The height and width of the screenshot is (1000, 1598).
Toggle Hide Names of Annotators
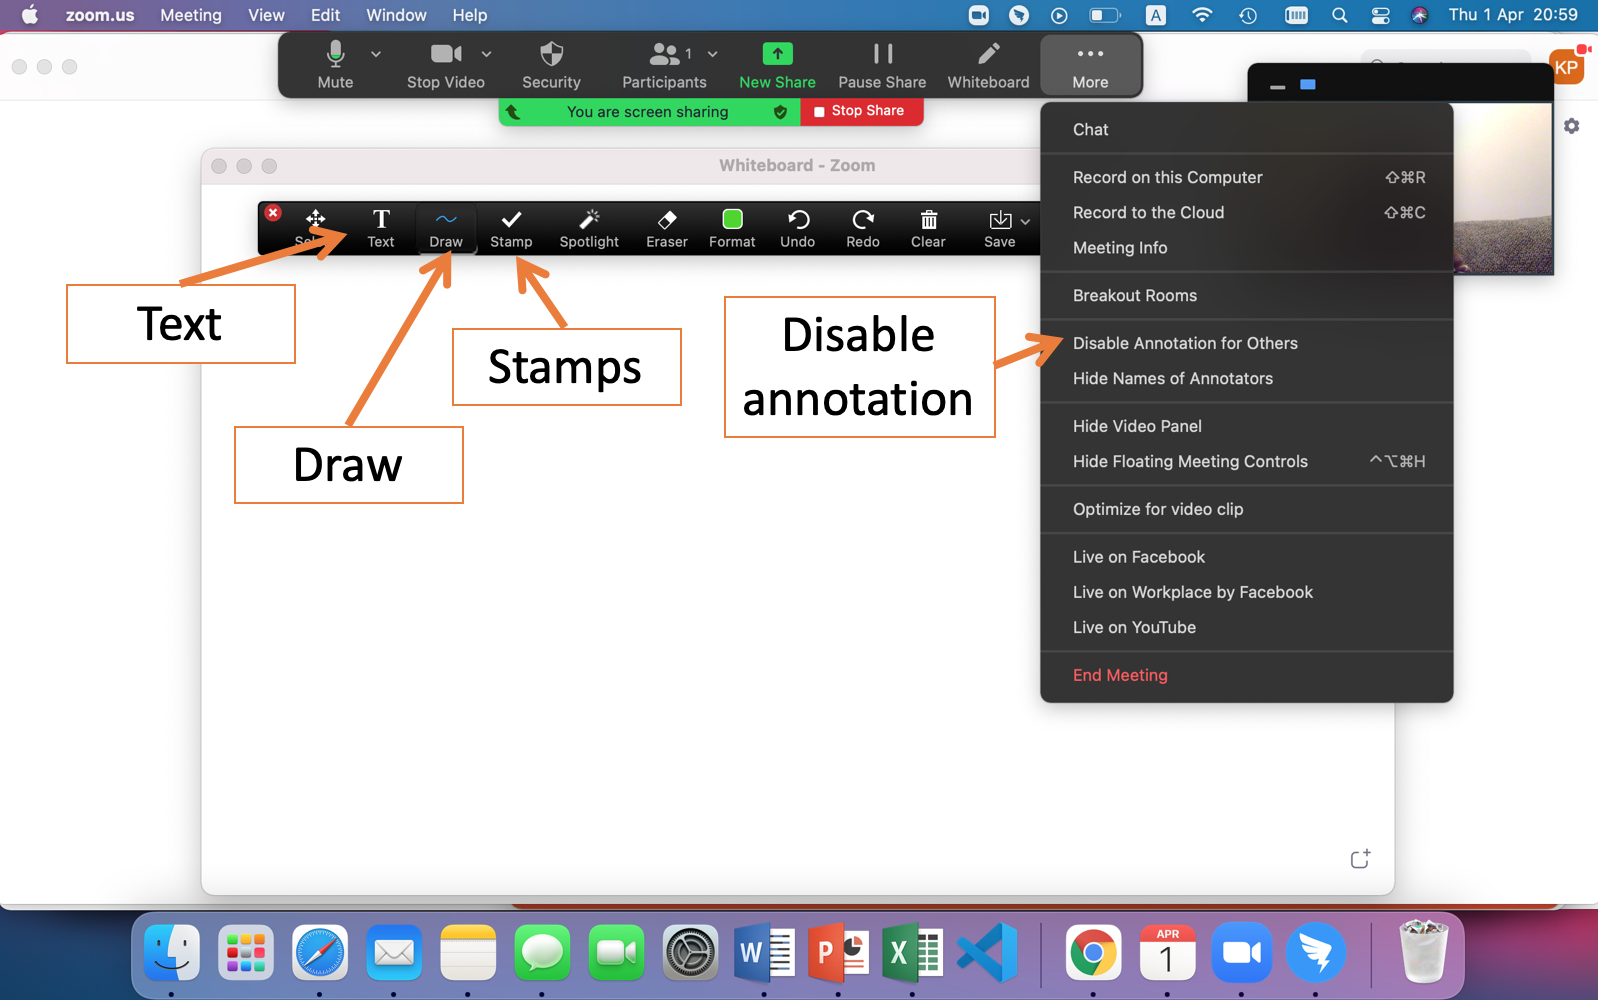pyautogui.click(x=1246, y=379)
